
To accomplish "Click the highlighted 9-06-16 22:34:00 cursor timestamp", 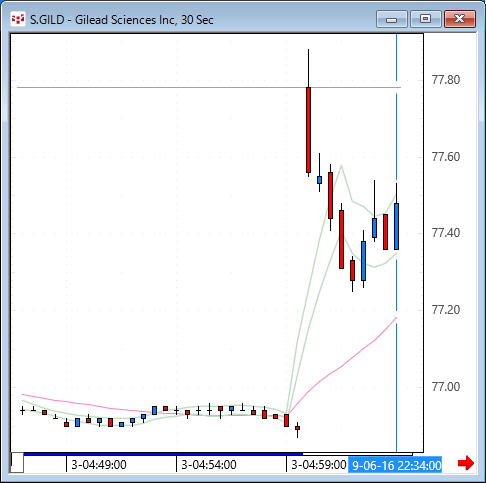I will [395, 465].
